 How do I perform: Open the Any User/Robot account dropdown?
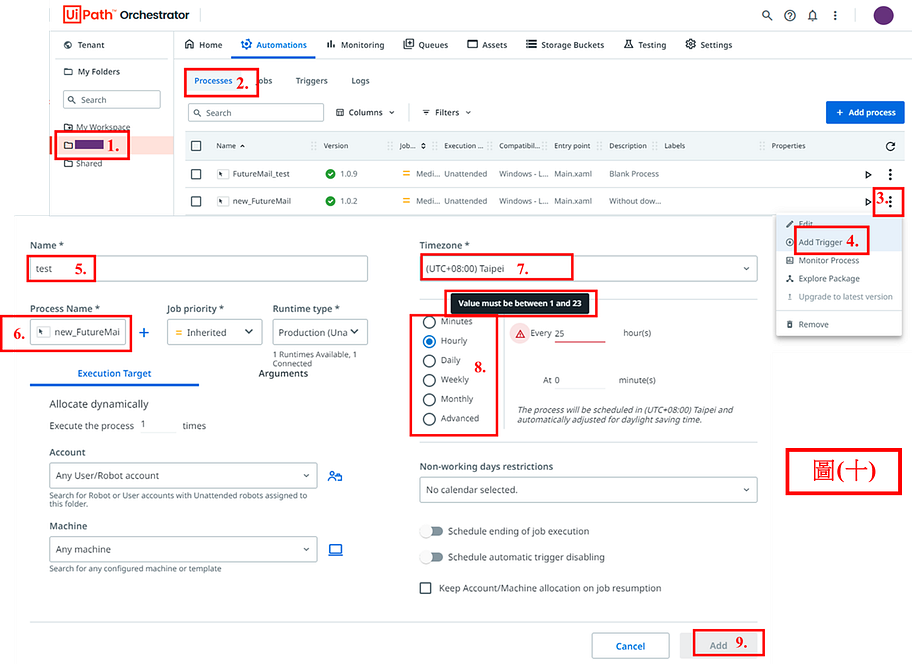click(x=183, y=476)
